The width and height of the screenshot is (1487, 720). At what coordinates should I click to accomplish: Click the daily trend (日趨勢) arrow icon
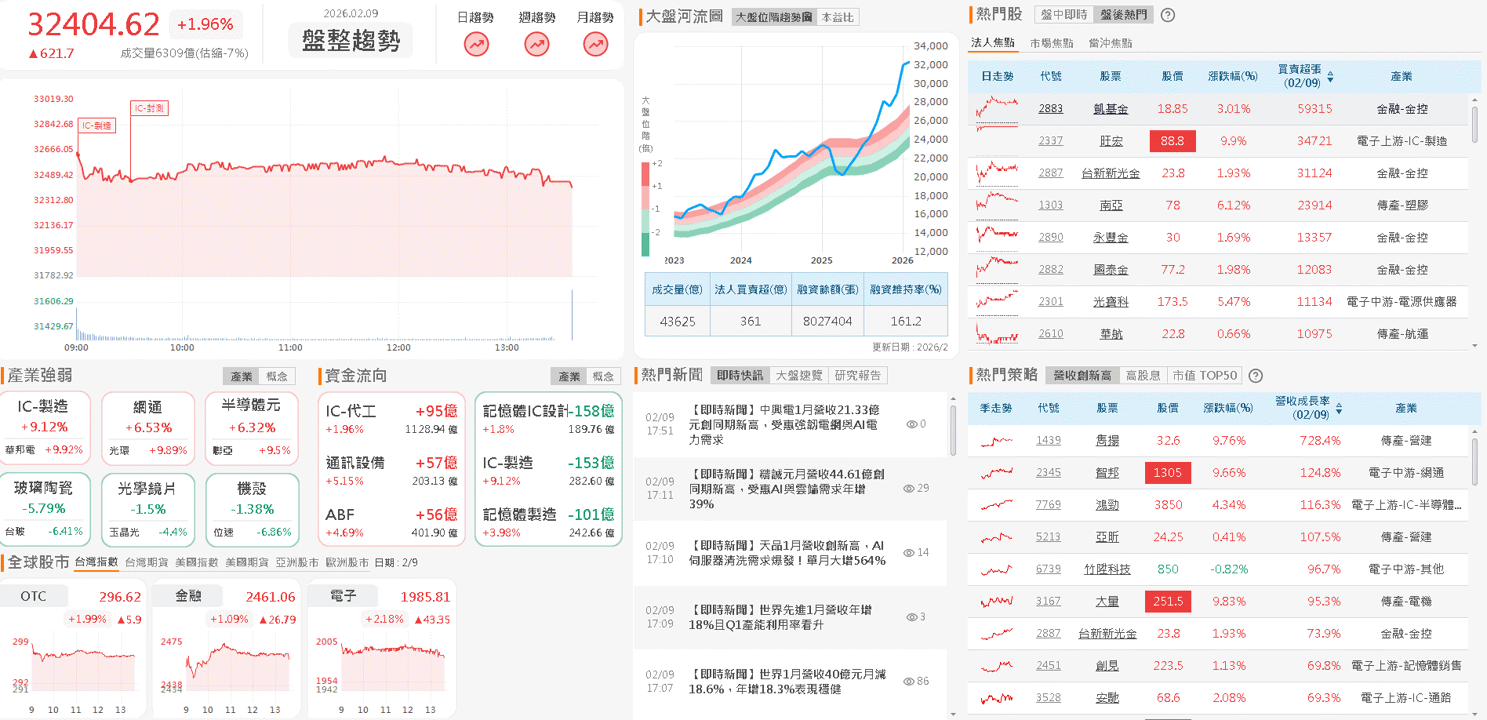[x=477, y=44]
